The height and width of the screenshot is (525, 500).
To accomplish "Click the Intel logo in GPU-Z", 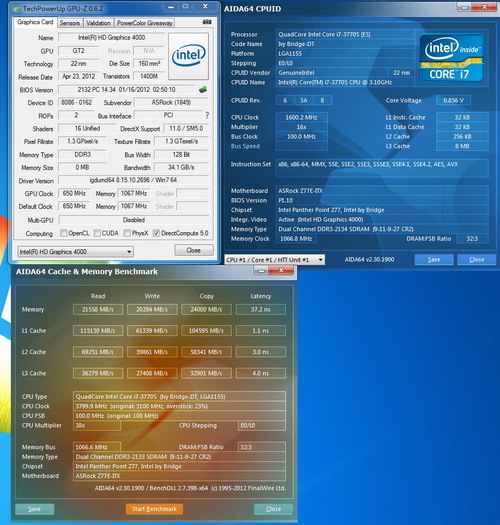I will pos(188,56).
